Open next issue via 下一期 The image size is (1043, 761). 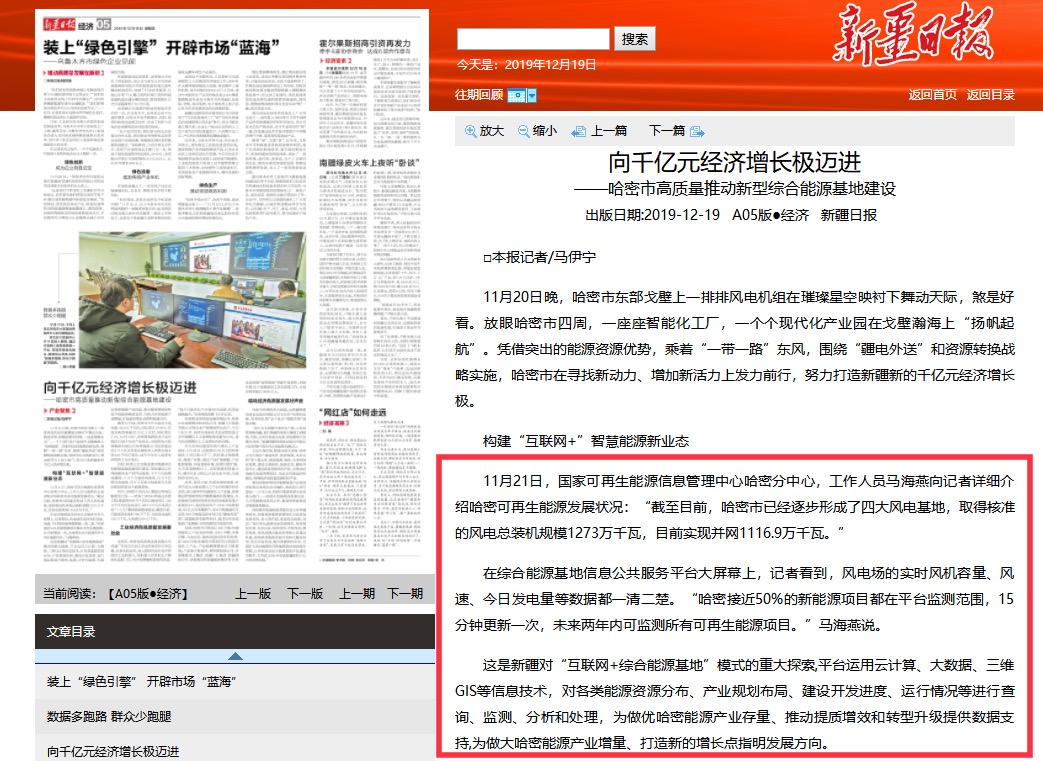point(405,593)
